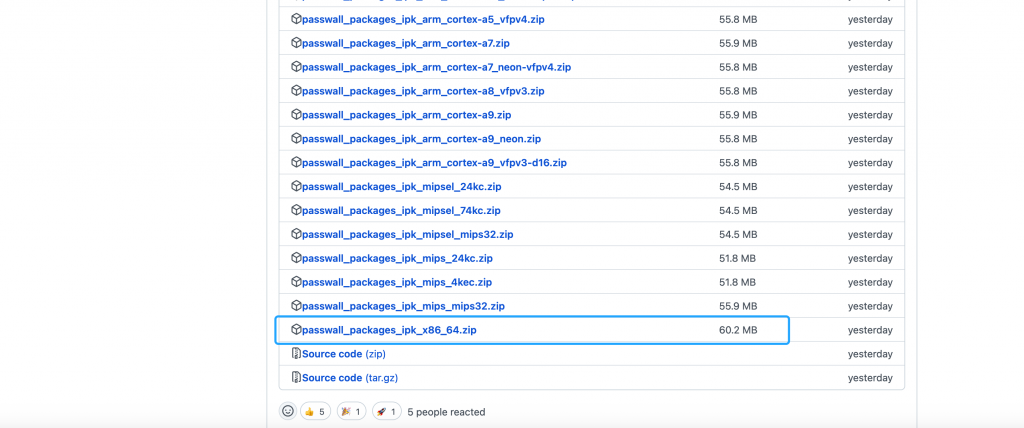Click package icon beside cortex-a8_vfpv3.zip
The height and width of the screenshot is (428, 1024).
[296, 91]
